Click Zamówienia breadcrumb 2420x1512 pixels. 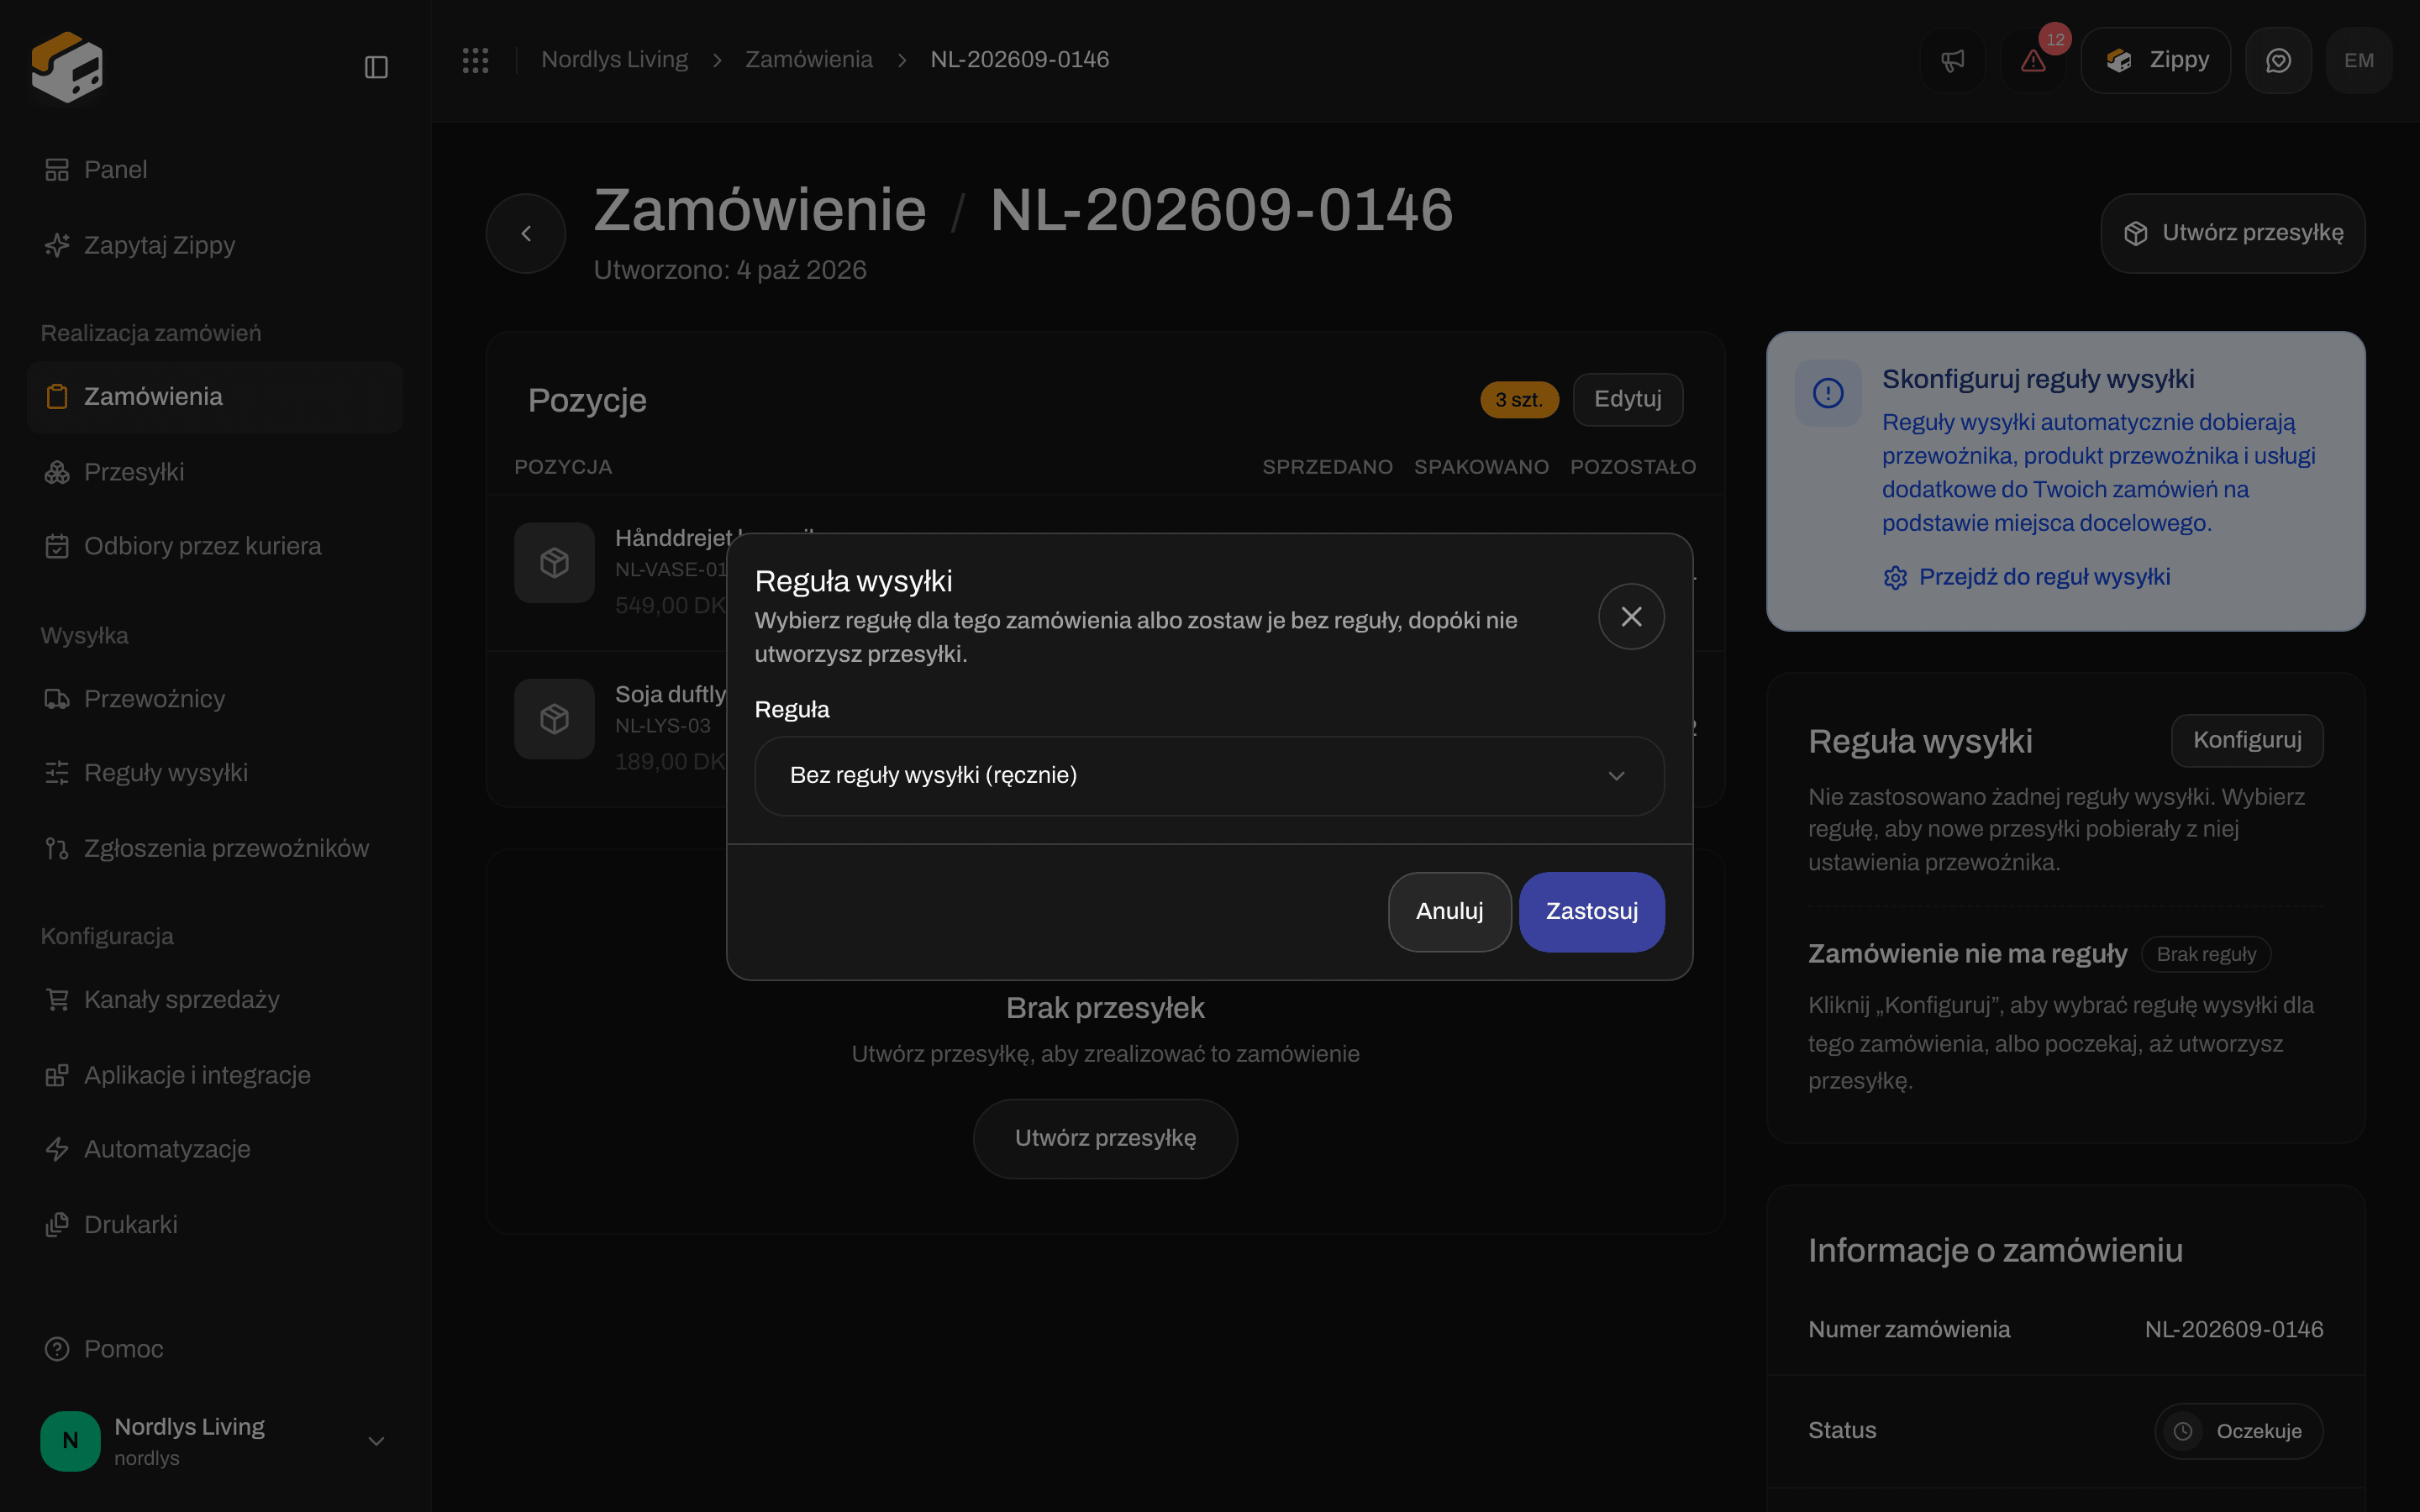click(x=808, y=60)
